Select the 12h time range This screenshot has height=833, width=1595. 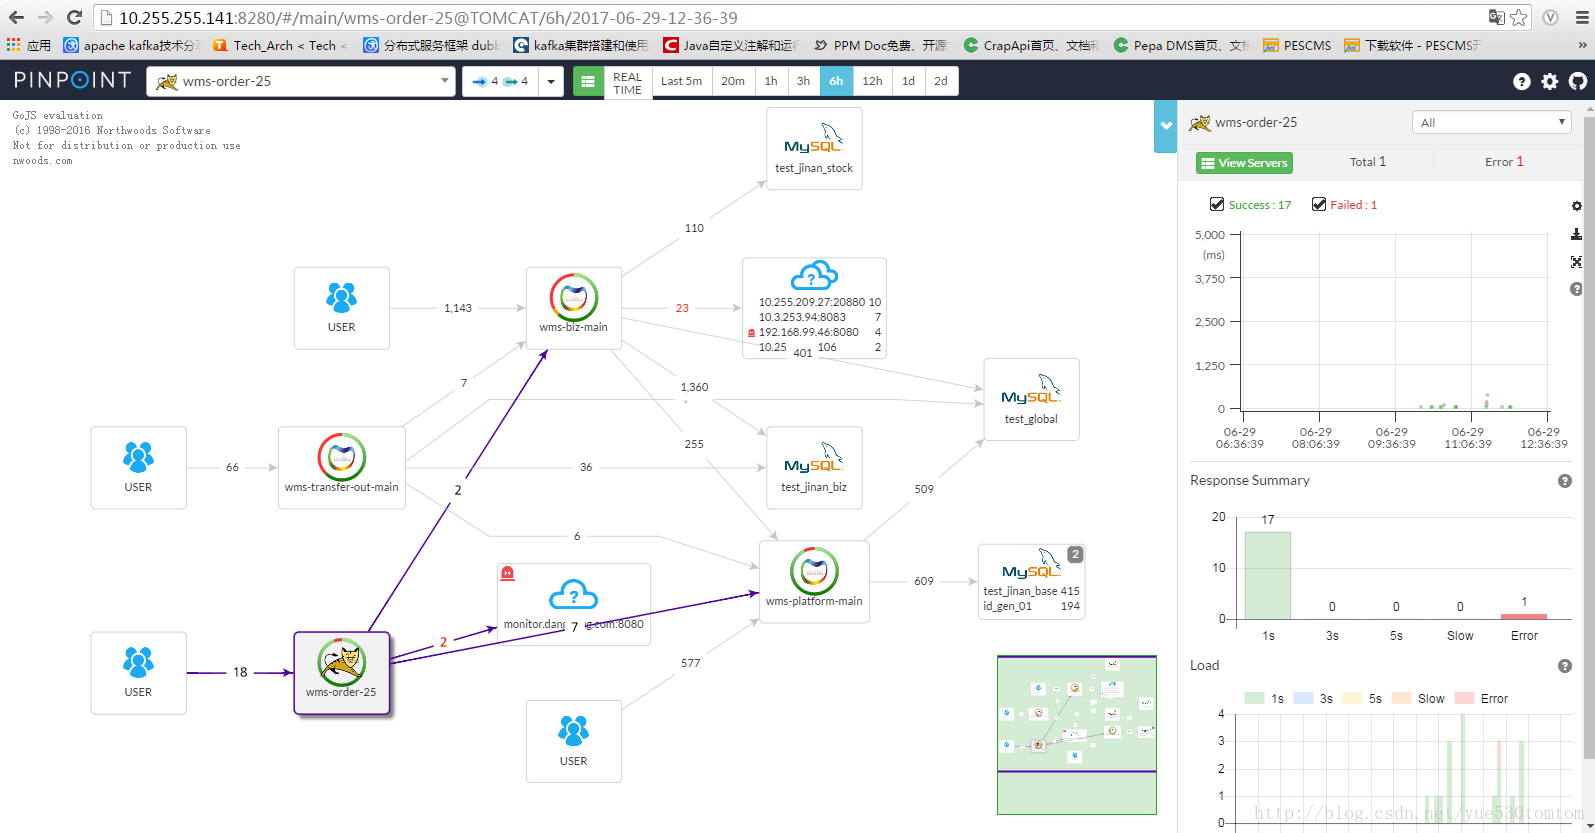[x=873, y=81]
